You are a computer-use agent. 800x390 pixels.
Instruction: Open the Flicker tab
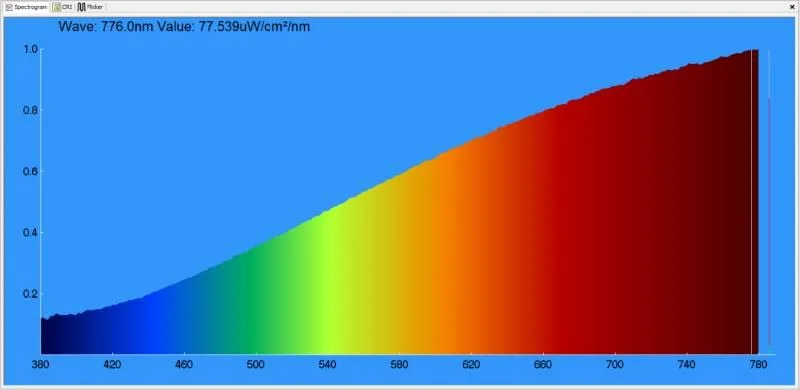[x=90, y=7]
